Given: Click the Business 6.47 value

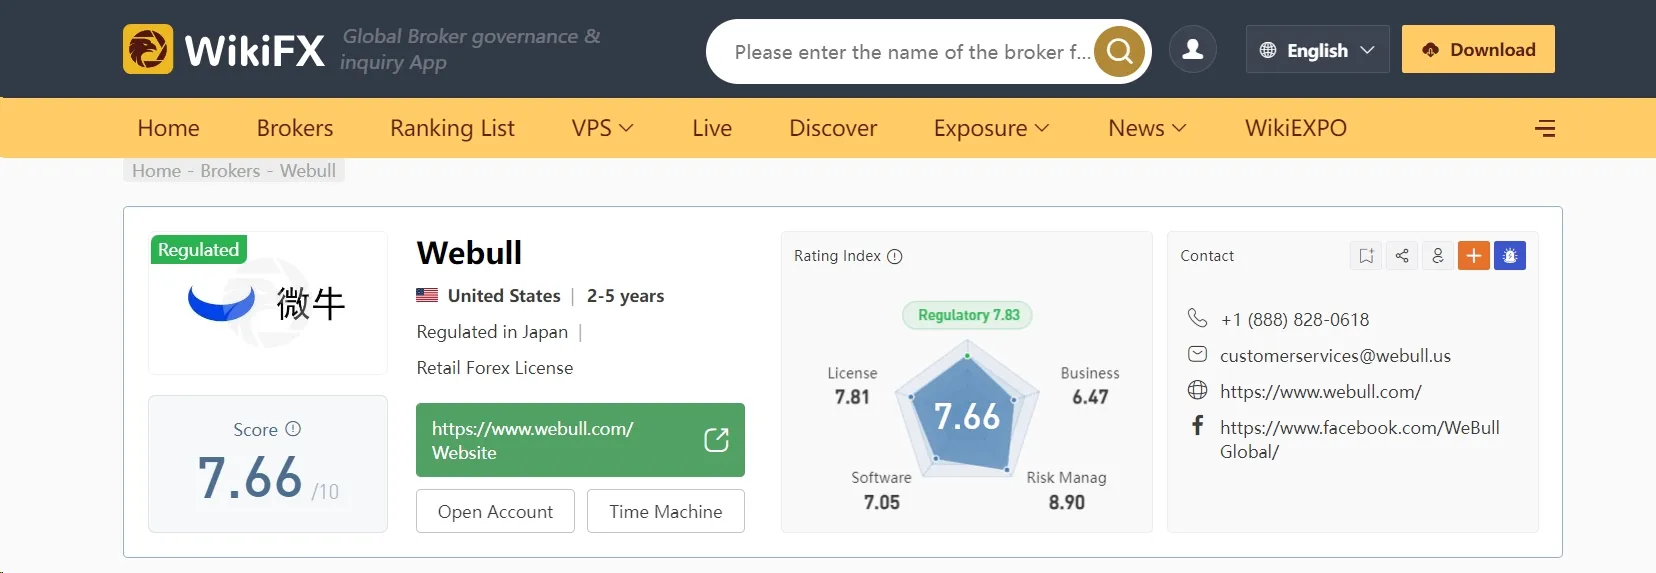Looking at the screenshot, I should tap(1090, 397).
